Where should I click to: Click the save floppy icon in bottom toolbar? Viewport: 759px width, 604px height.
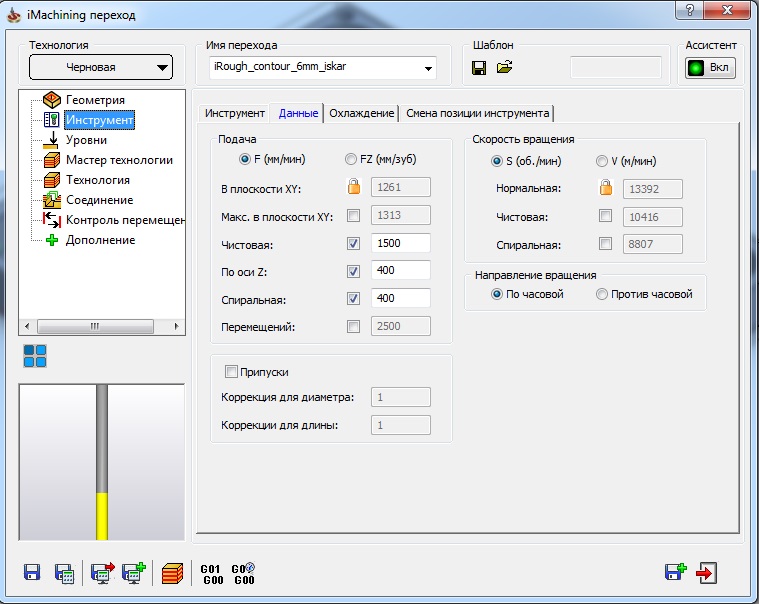(32, 573)
